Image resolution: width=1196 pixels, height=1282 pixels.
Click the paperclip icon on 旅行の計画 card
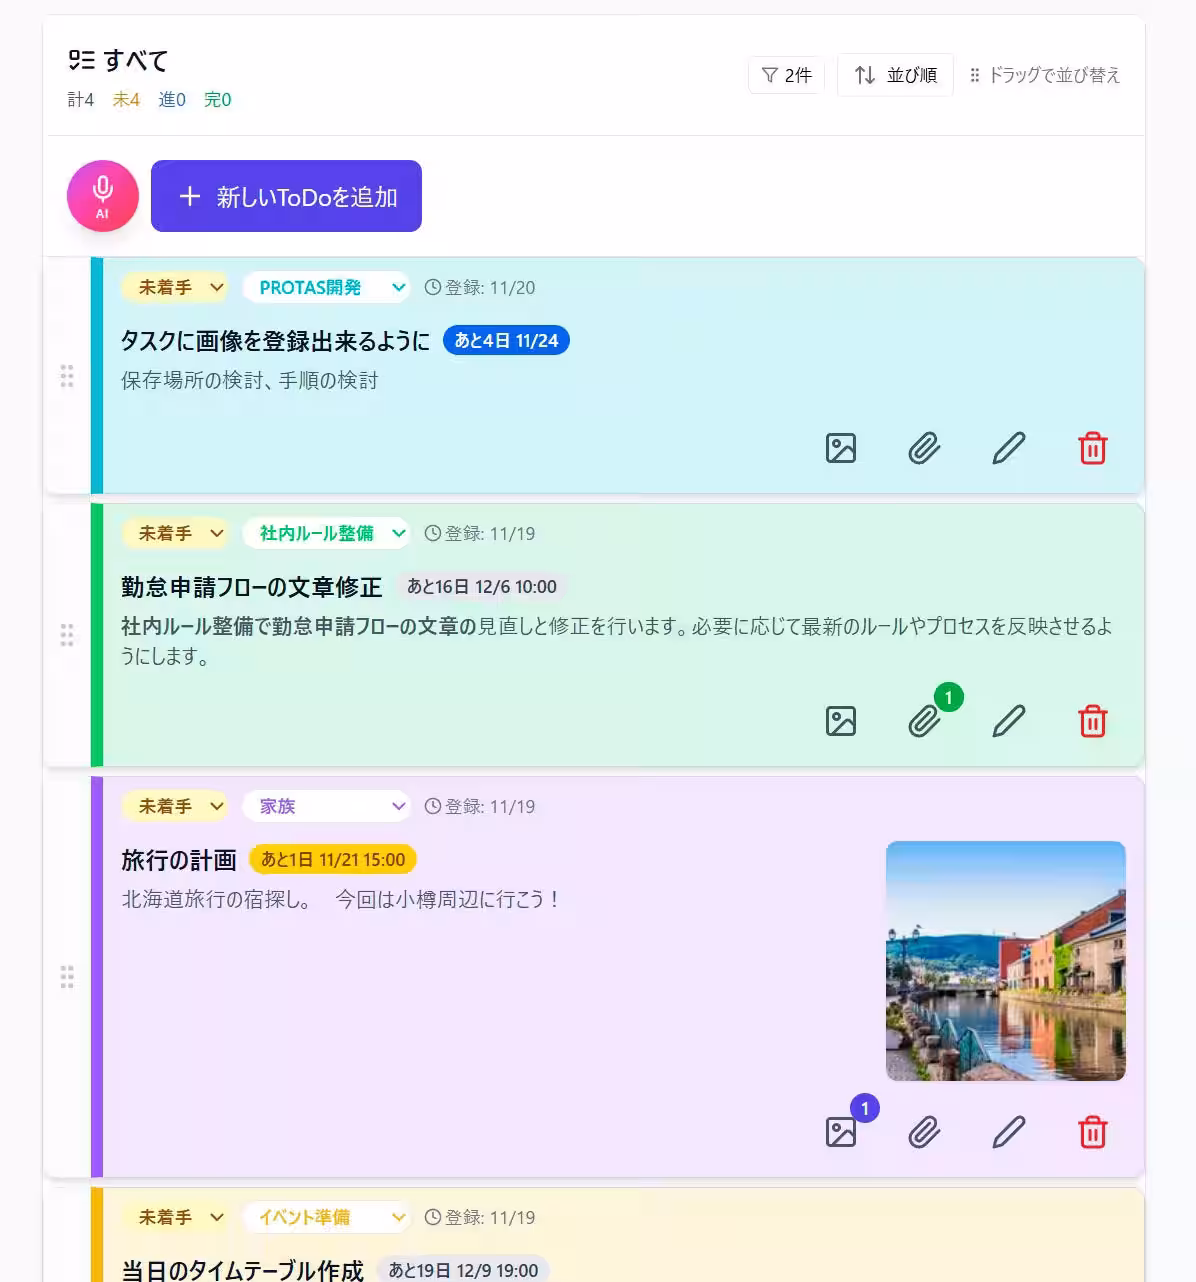(x=925, y=1133)
